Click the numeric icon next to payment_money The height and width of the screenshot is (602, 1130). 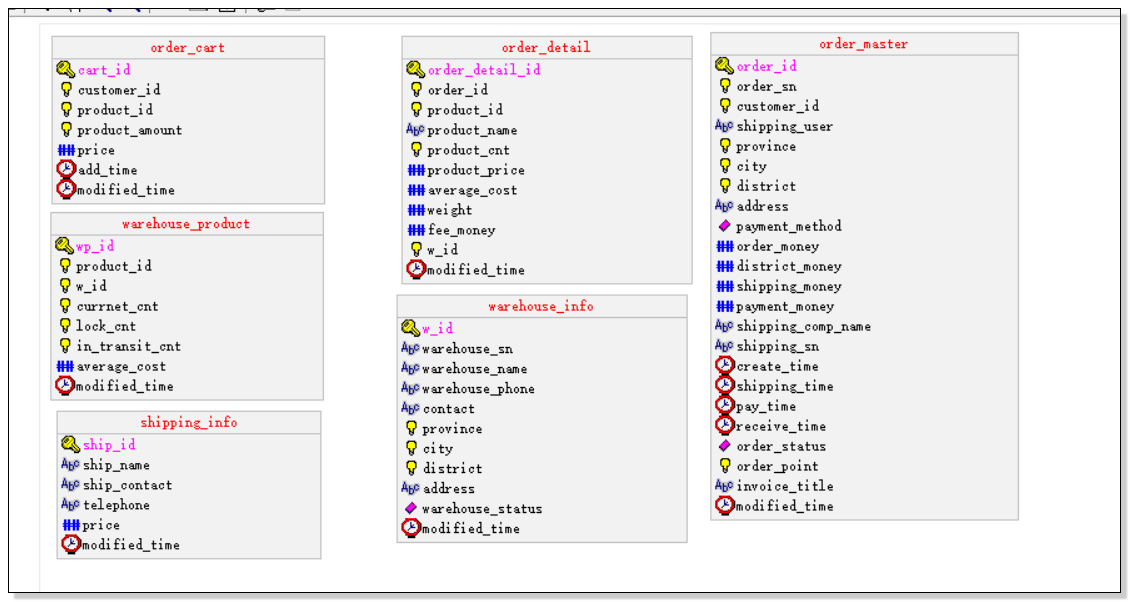click(724, 306)
